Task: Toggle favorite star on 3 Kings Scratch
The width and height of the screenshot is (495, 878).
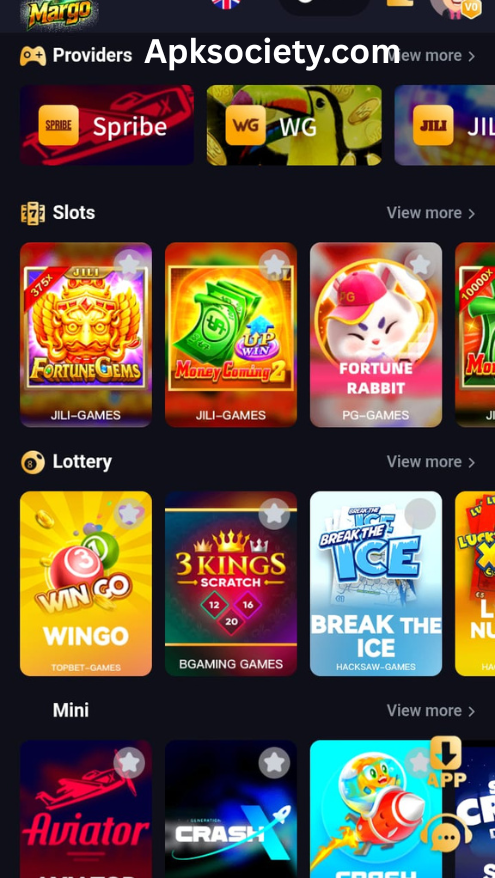Action: coord(274,513)
